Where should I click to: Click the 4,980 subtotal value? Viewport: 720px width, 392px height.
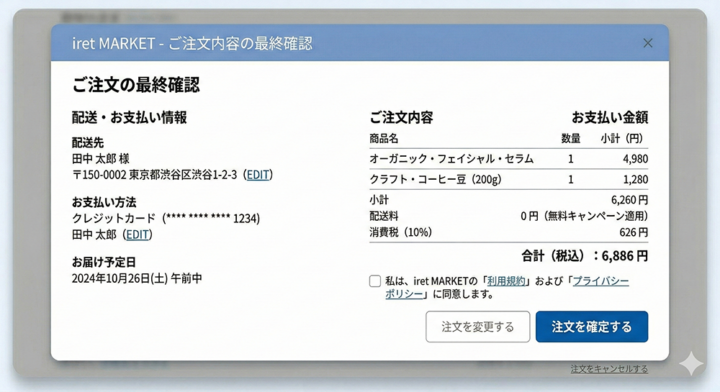(x=635, y=159)
